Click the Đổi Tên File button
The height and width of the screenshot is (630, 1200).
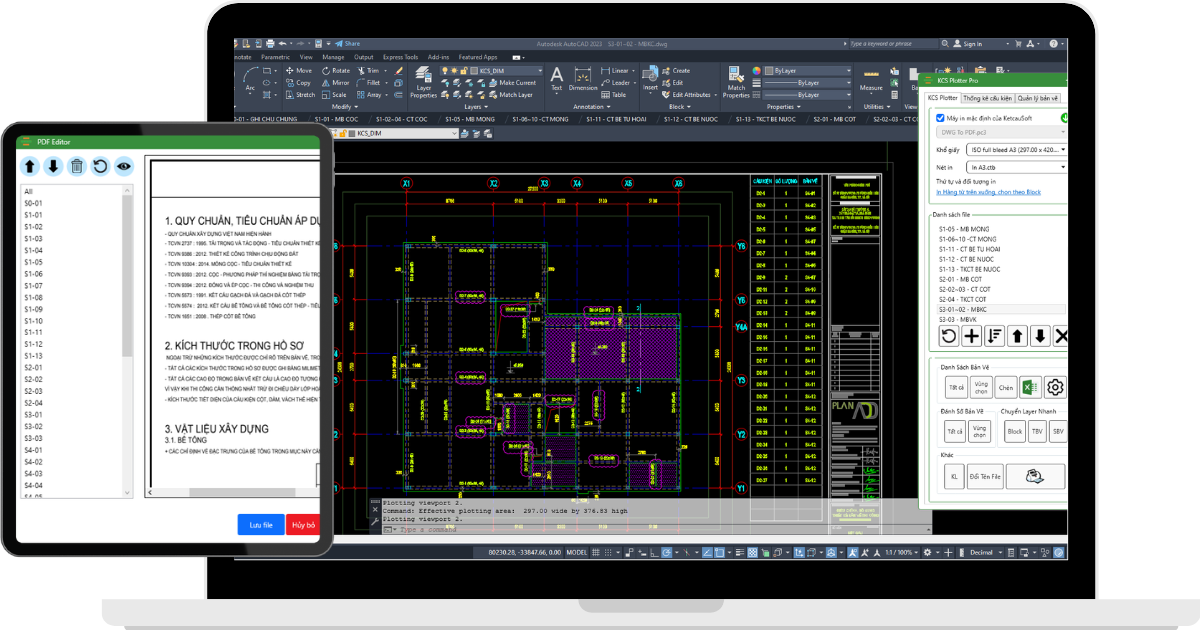pos(985,477)
